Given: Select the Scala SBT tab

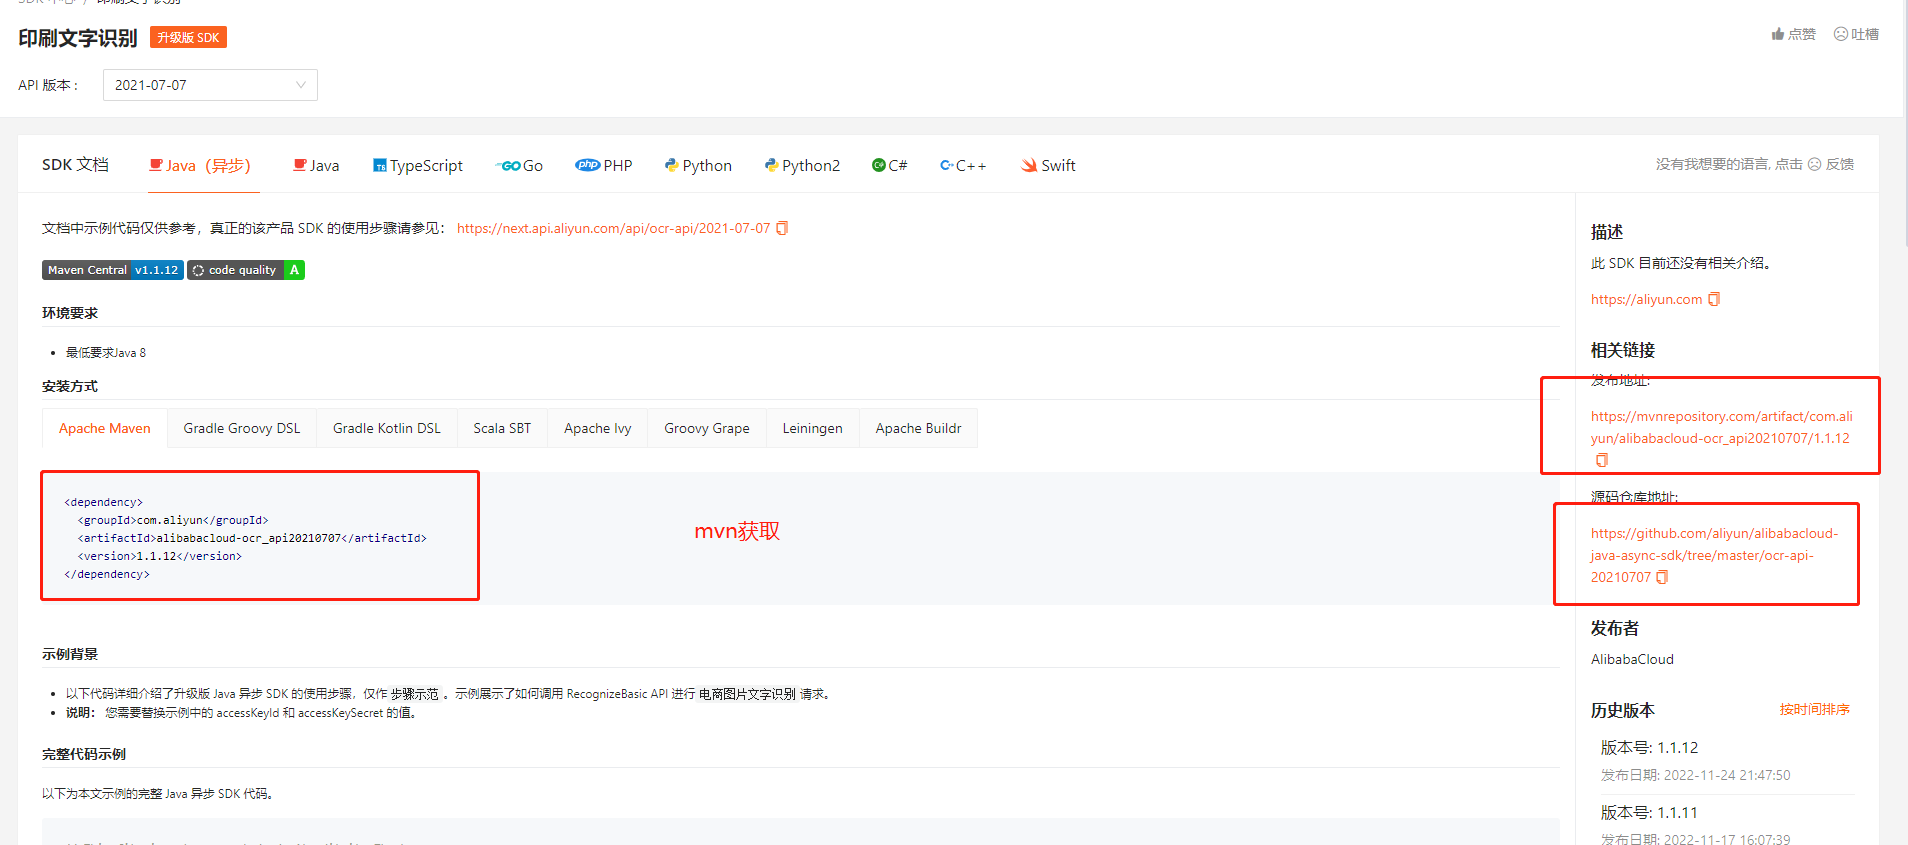Looking at the screenshot, I should (502, 428).
